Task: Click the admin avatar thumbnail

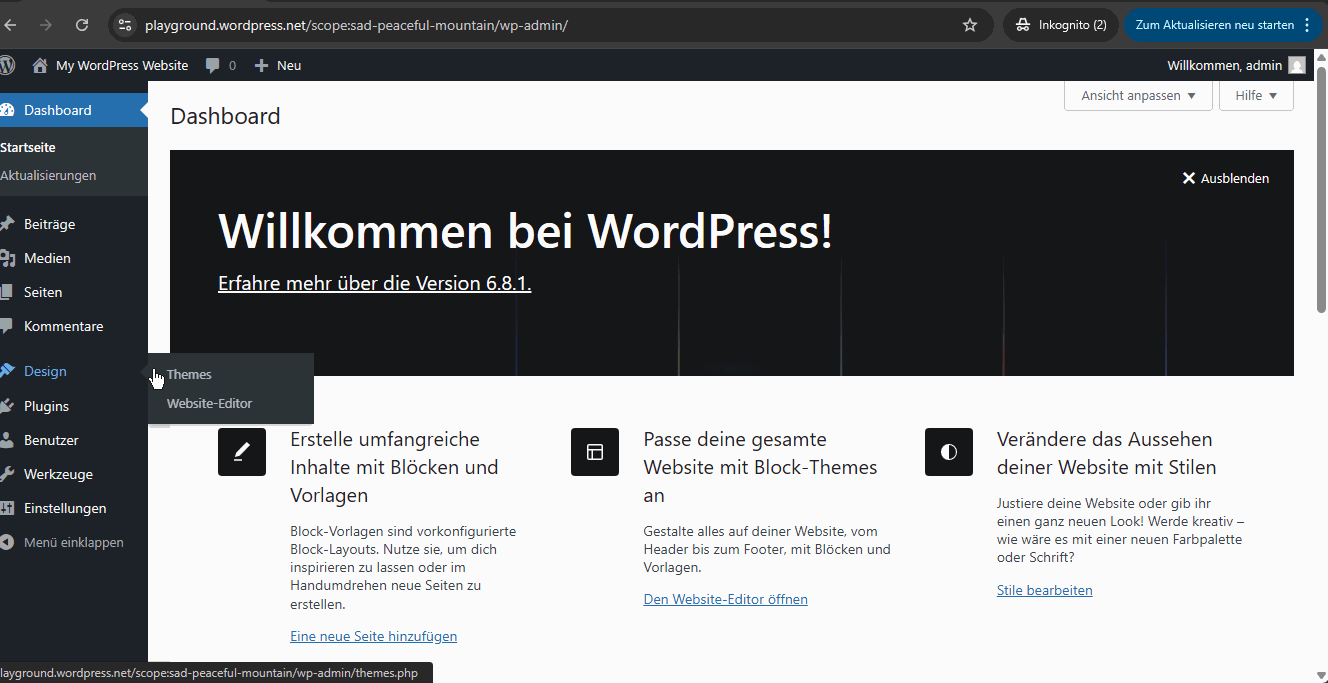Action: 1297,65
